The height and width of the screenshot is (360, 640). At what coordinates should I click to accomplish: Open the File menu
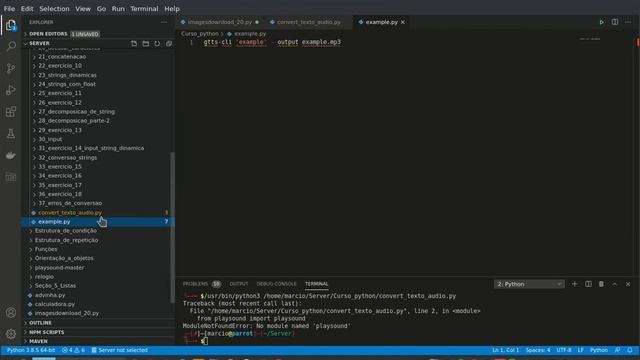[x=9, y=9]
